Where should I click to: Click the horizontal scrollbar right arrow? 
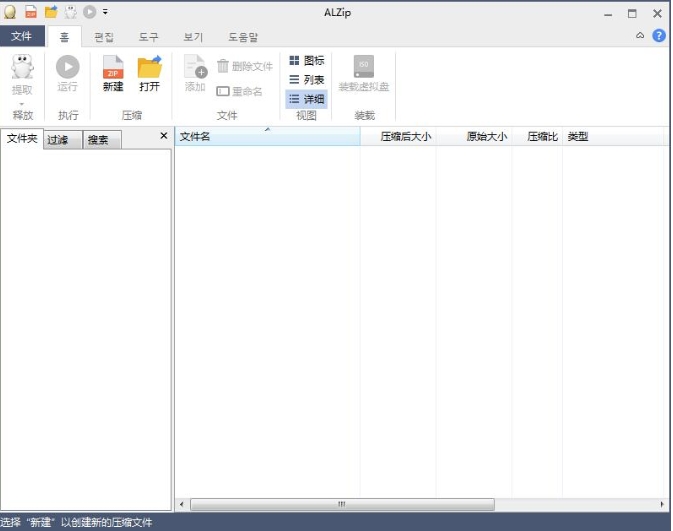[661, 504]
